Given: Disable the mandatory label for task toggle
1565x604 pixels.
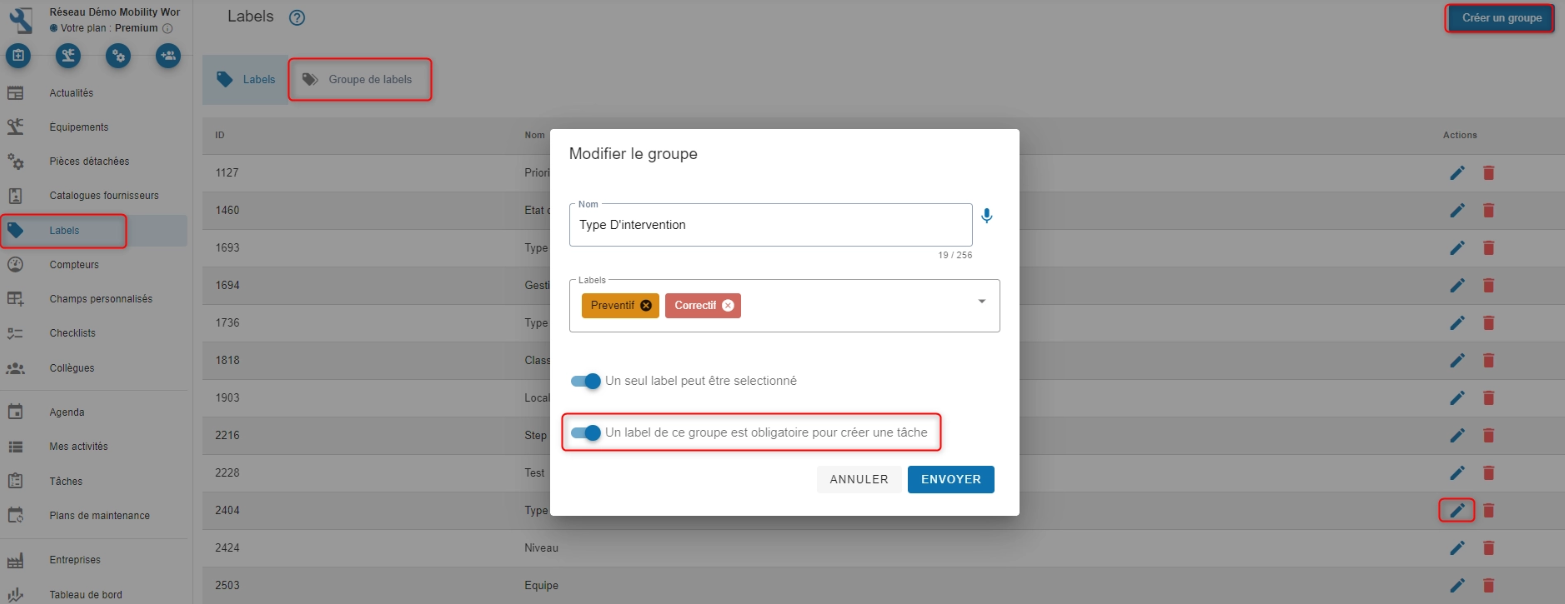Looking at the screenshot, I should (586, 433).
